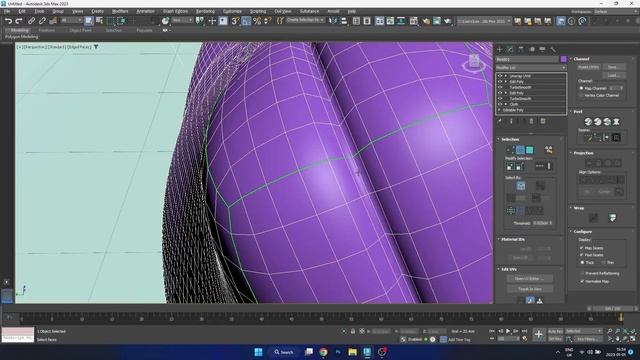Toggle the Map Seams checkbox

(582, 248)
